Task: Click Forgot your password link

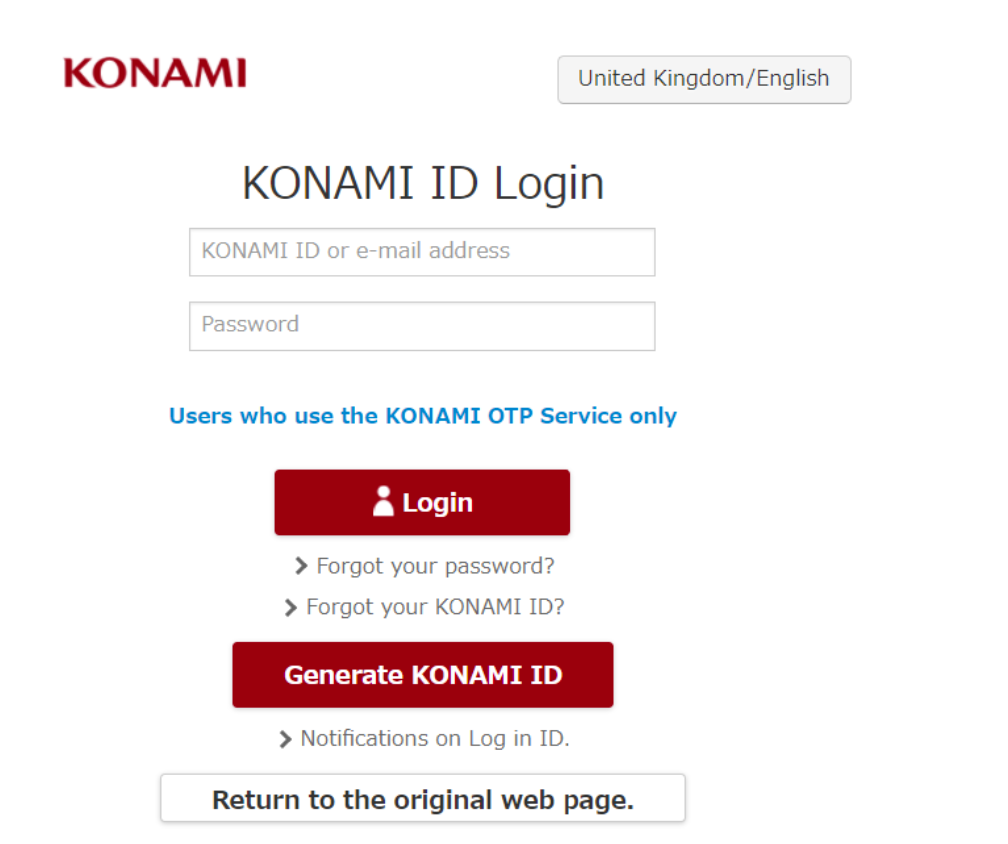Action: pyautogui.click(x=435, y=565)
